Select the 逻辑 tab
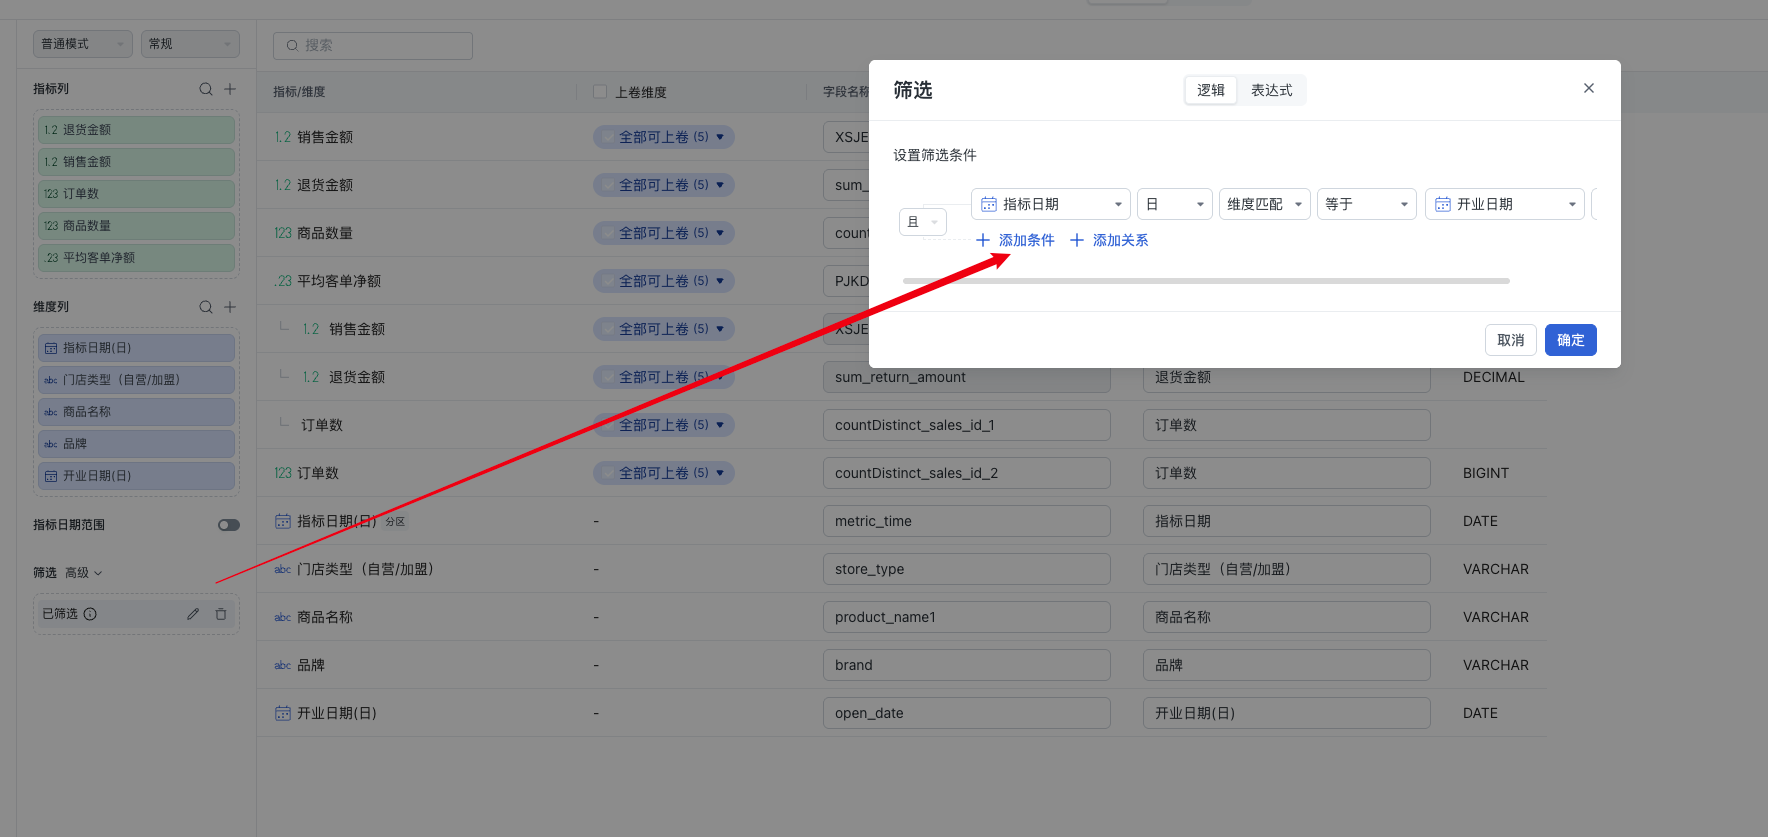 click(1211, 90)
